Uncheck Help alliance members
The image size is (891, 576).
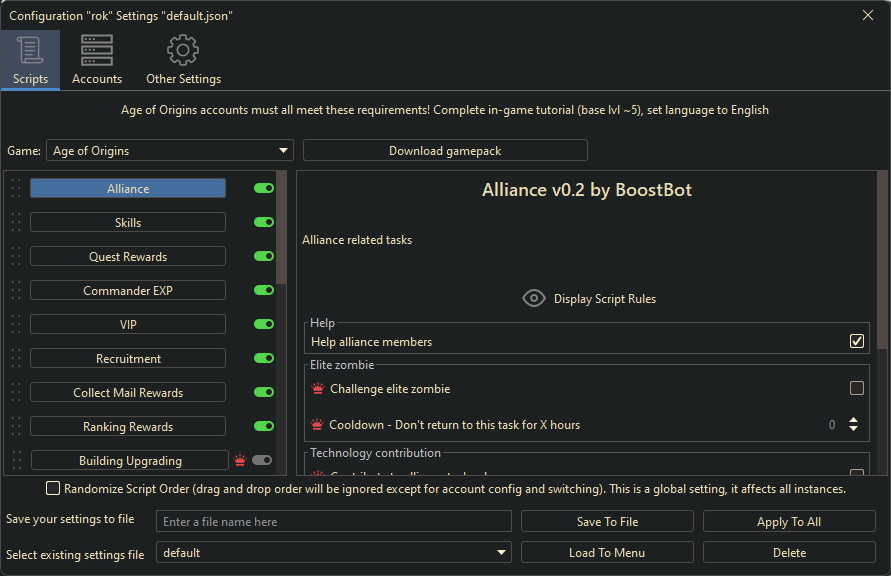(x=856, y=340)
